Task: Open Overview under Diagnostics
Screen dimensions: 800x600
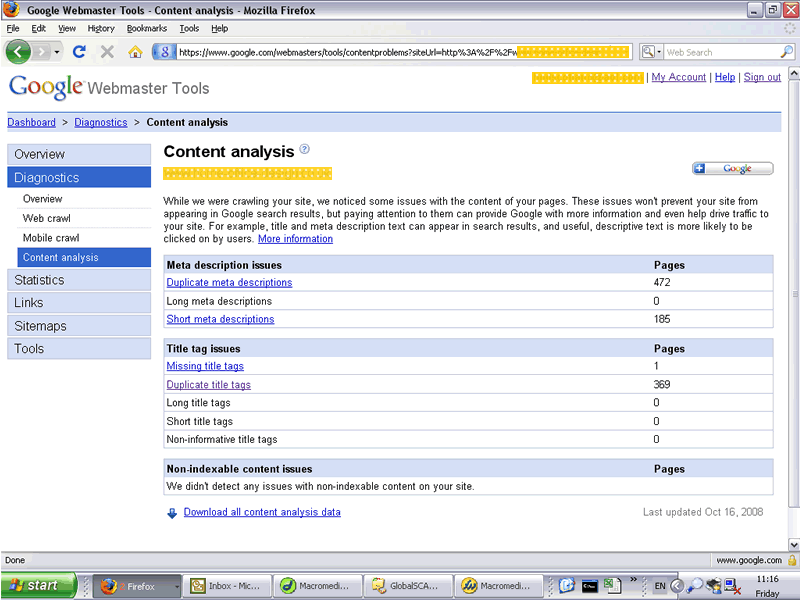Action: [42, 199]
